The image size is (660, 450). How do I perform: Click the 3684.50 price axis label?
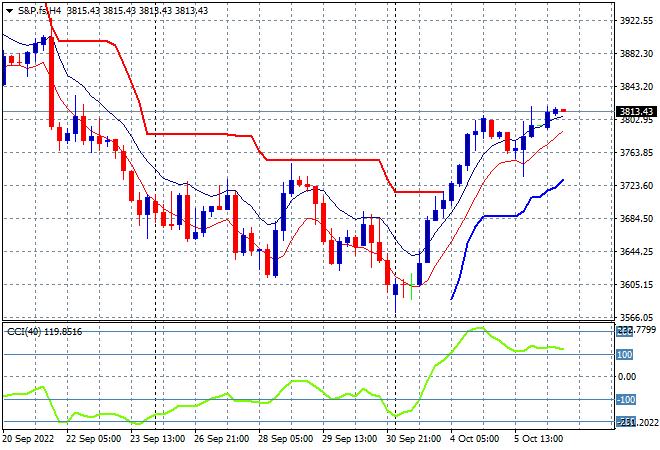point(636,218)
